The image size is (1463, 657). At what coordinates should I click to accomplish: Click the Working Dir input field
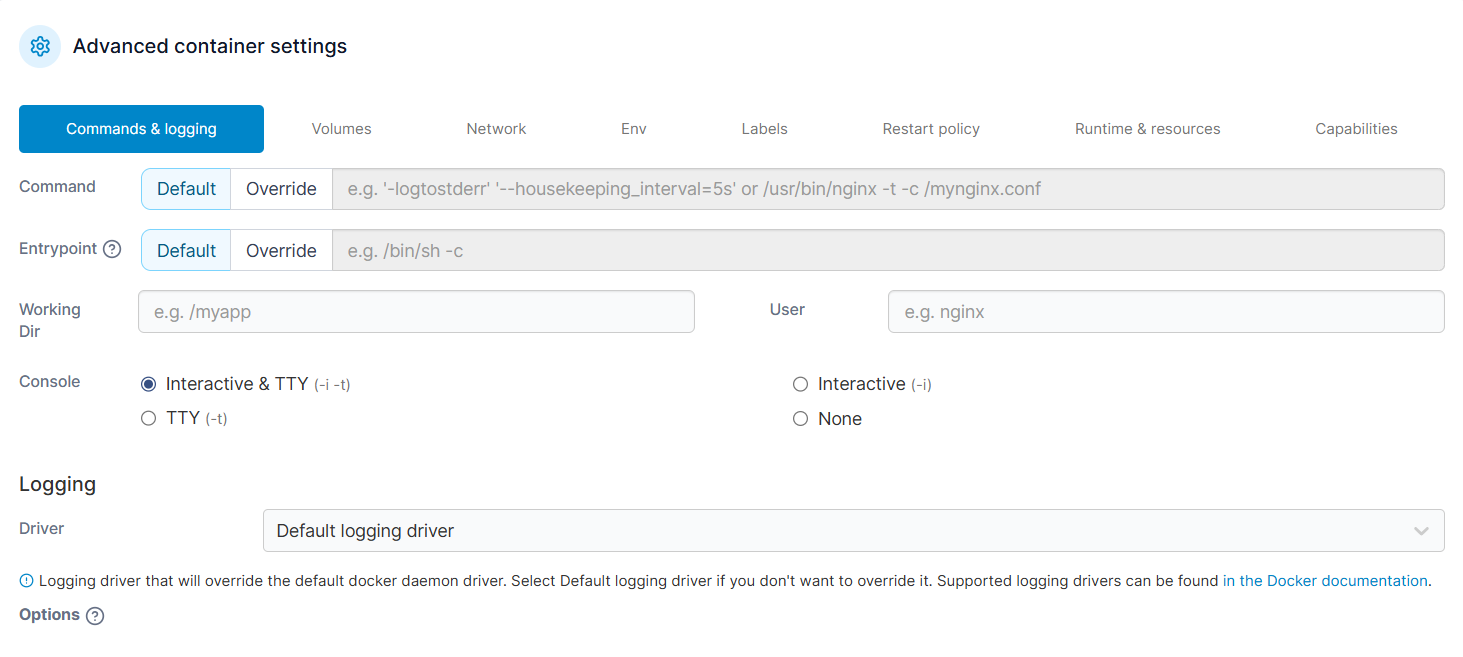pyautogui.click(x=416, y=312)
